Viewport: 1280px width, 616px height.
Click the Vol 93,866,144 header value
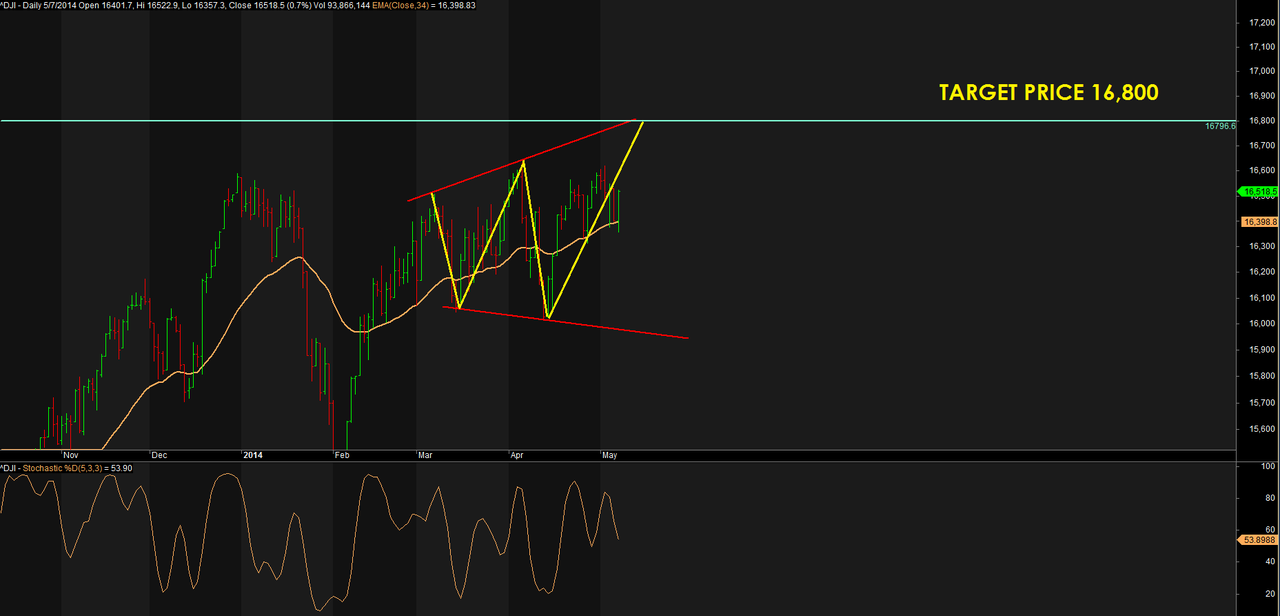point(344,5)
